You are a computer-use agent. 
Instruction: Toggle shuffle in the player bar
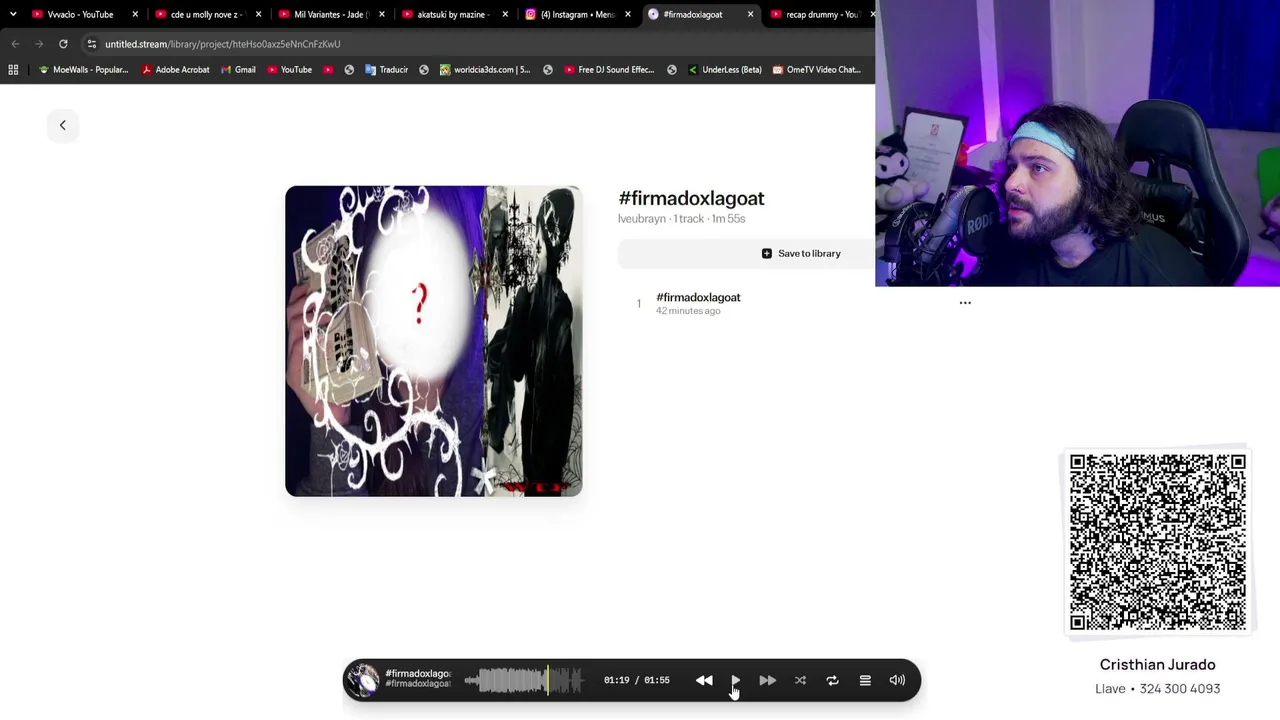[x=800, y=680]
